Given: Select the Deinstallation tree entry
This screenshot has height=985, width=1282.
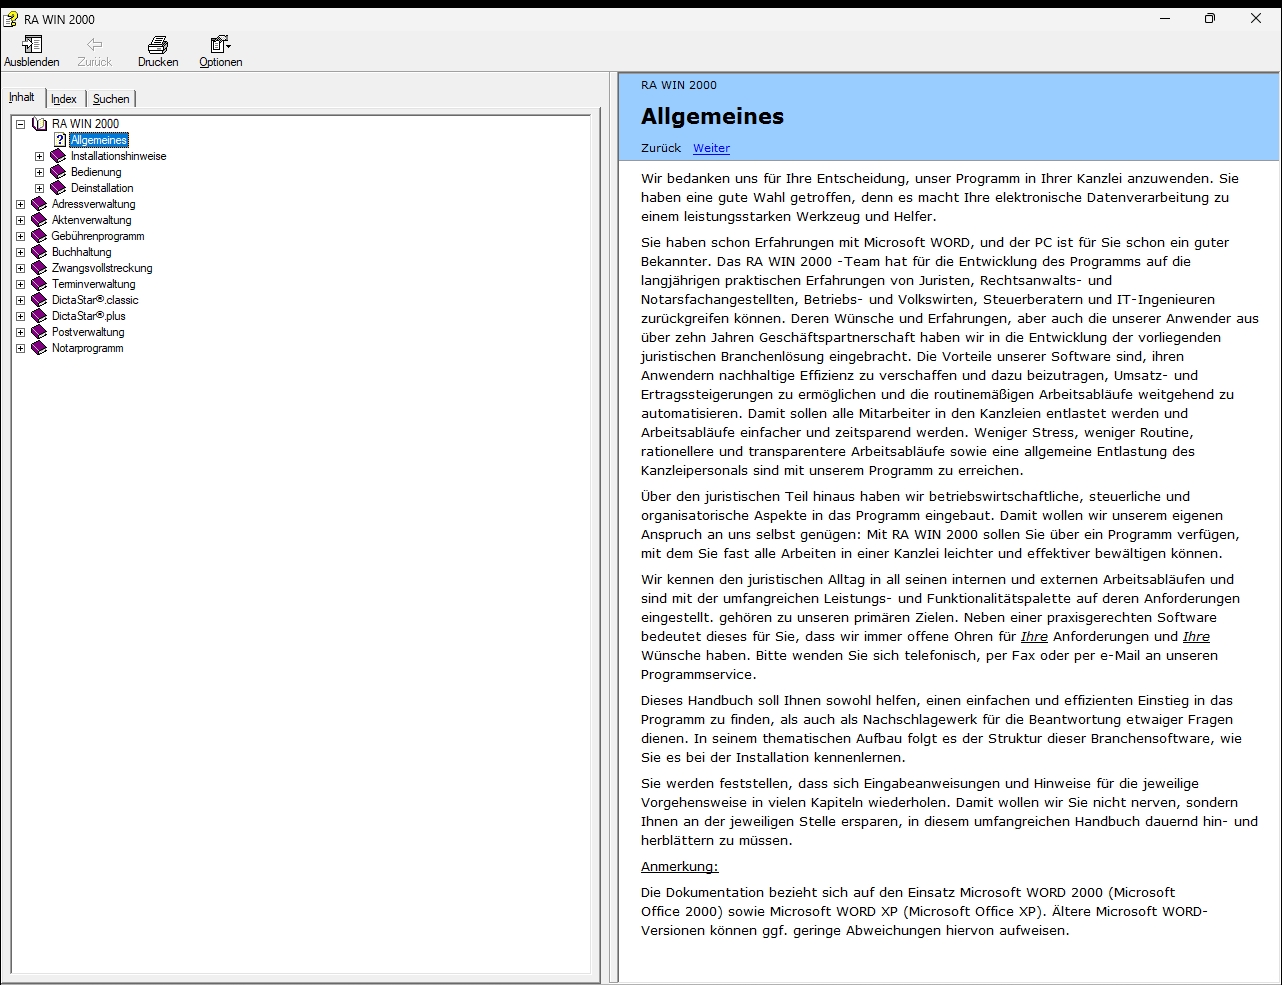Looking at the screenshot, I should [x=102, y=188].
